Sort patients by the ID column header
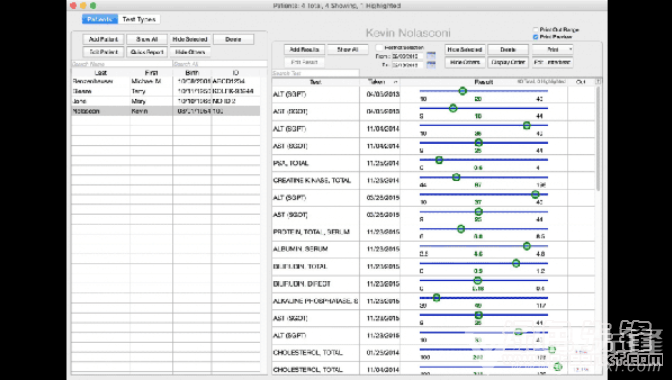The image size is (672, 380). coord(236,73)
